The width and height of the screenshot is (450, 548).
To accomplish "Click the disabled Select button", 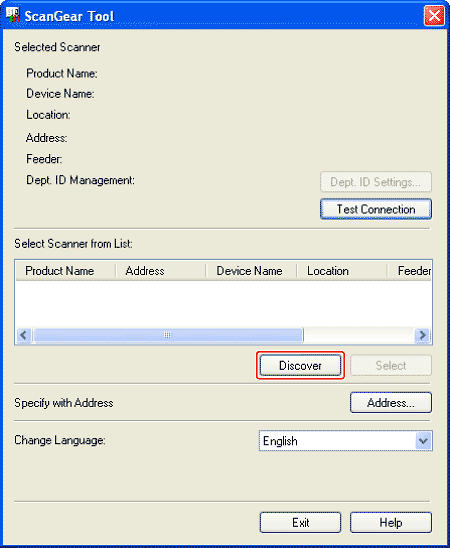I will 391,366.
